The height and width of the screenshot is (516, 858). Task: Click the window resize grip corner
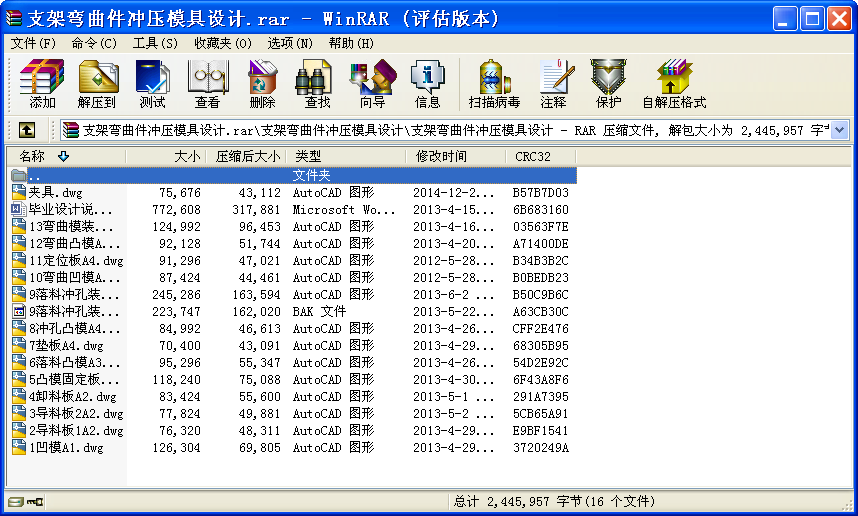click(x=847, y=505)
